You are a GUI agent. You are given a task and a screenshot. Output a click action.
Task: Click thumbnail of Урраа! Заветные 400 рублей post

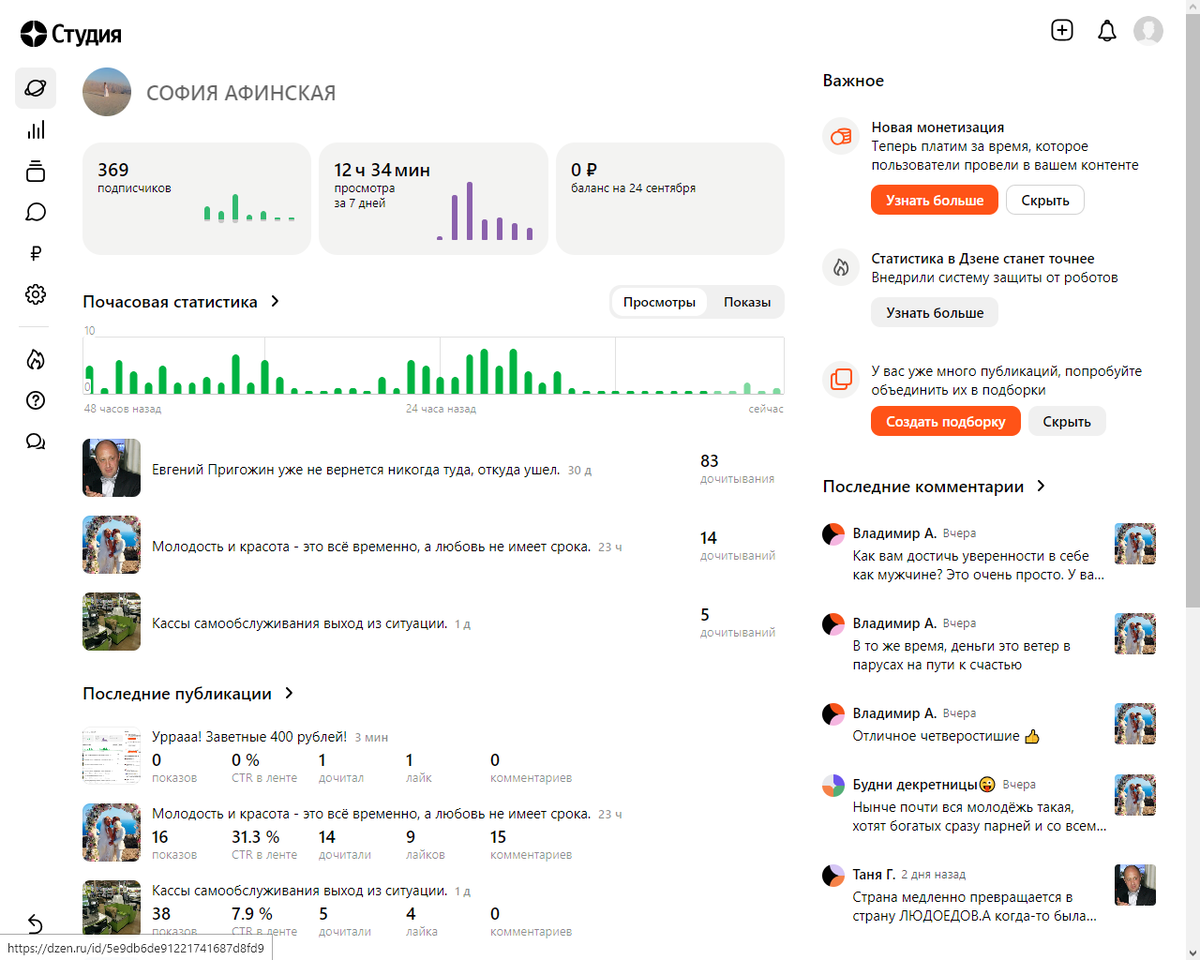[112, 756]
